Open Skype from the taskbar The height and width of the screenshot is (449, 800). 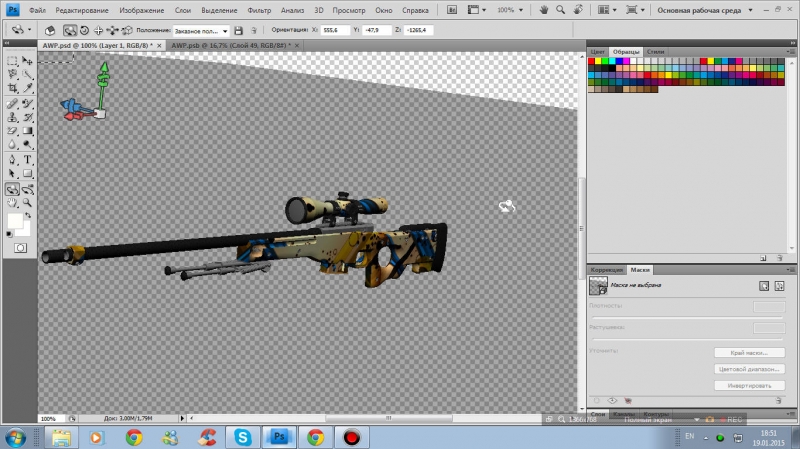click(243, 437)
